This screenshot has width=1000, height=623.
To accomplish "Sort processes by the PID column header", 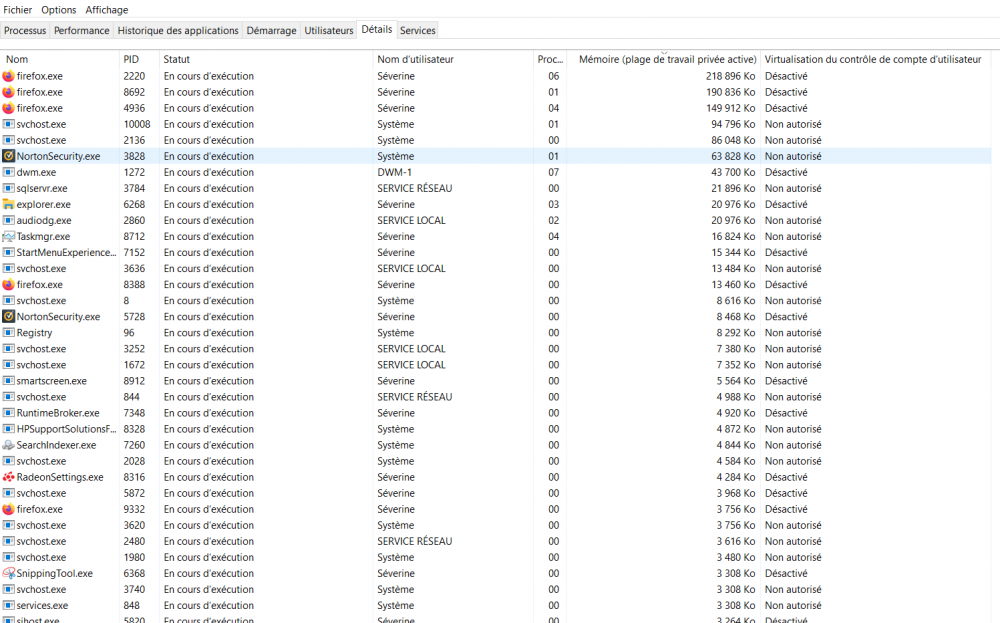I will tap(132, 60).
